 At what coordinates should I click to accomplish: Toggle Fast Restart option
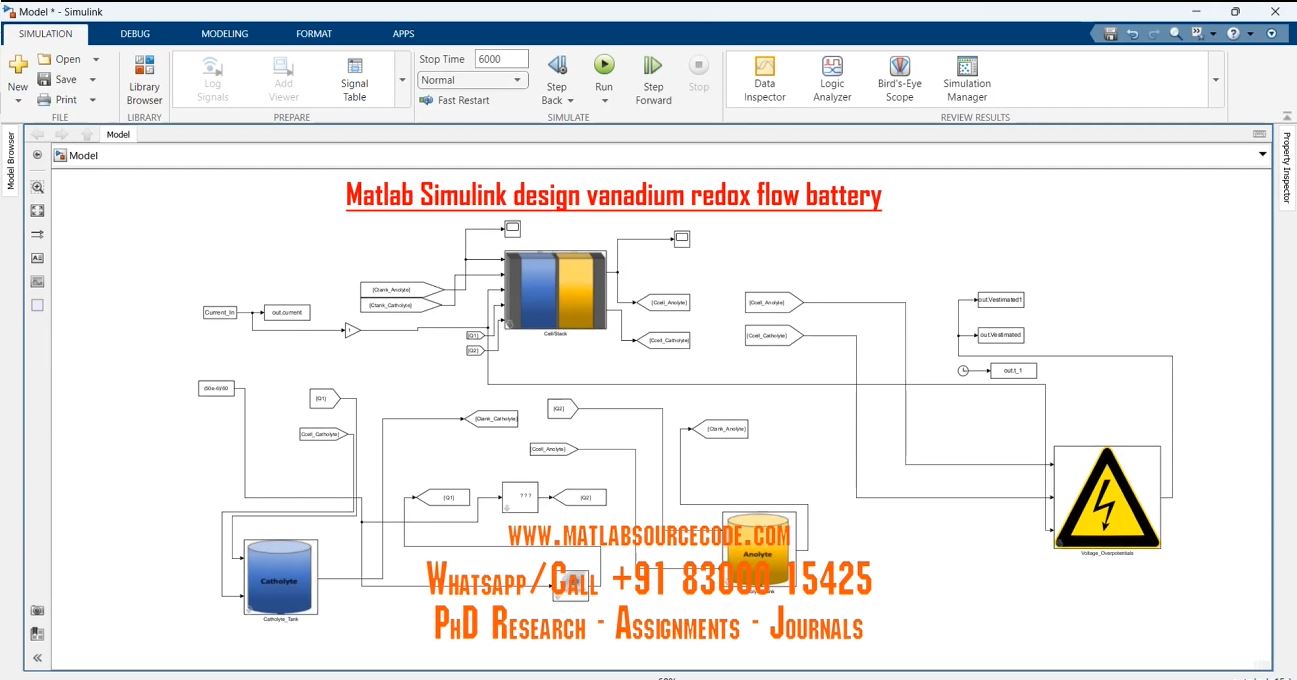(x=455, y=100)
